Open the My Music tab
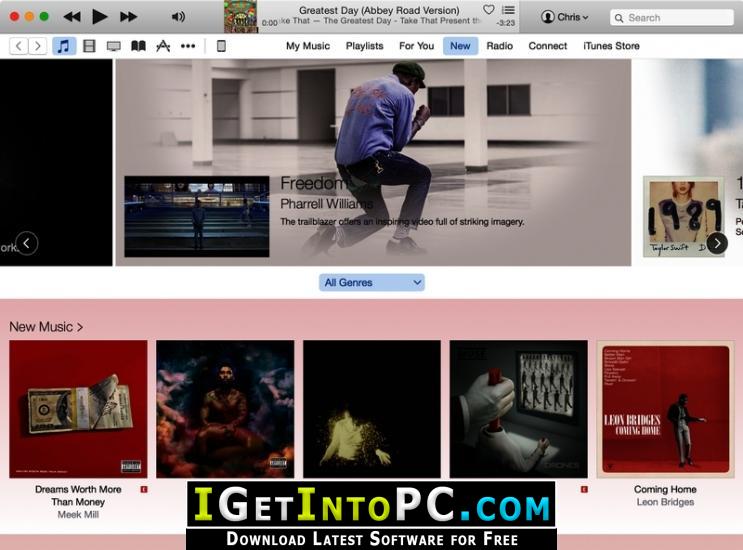Screen dimensions: 743x550 click(308, 46)
